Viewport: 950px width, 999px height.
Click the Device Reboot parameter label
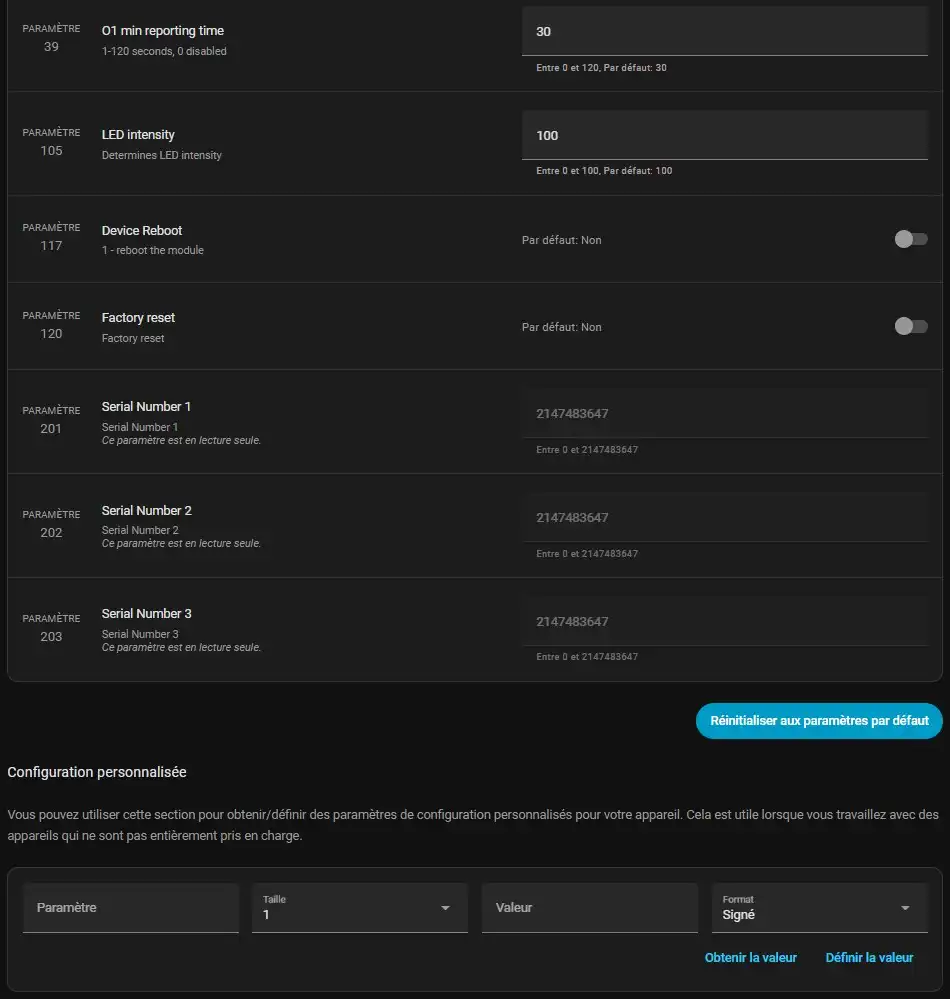pyautogui.click(x=142, y=230)
